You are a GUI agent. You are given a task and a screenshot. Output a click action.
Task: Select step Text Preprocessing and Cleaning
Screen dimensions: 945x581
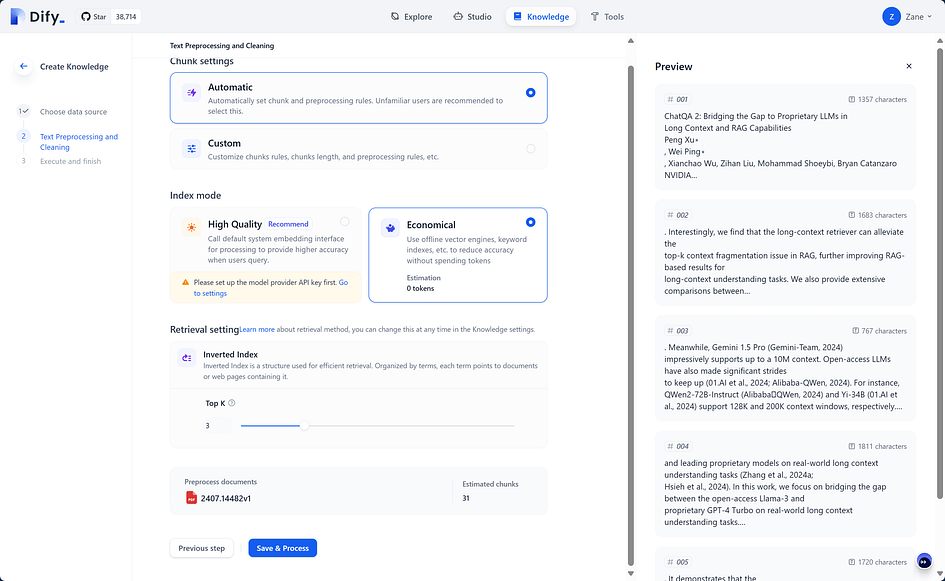(79, 142)
